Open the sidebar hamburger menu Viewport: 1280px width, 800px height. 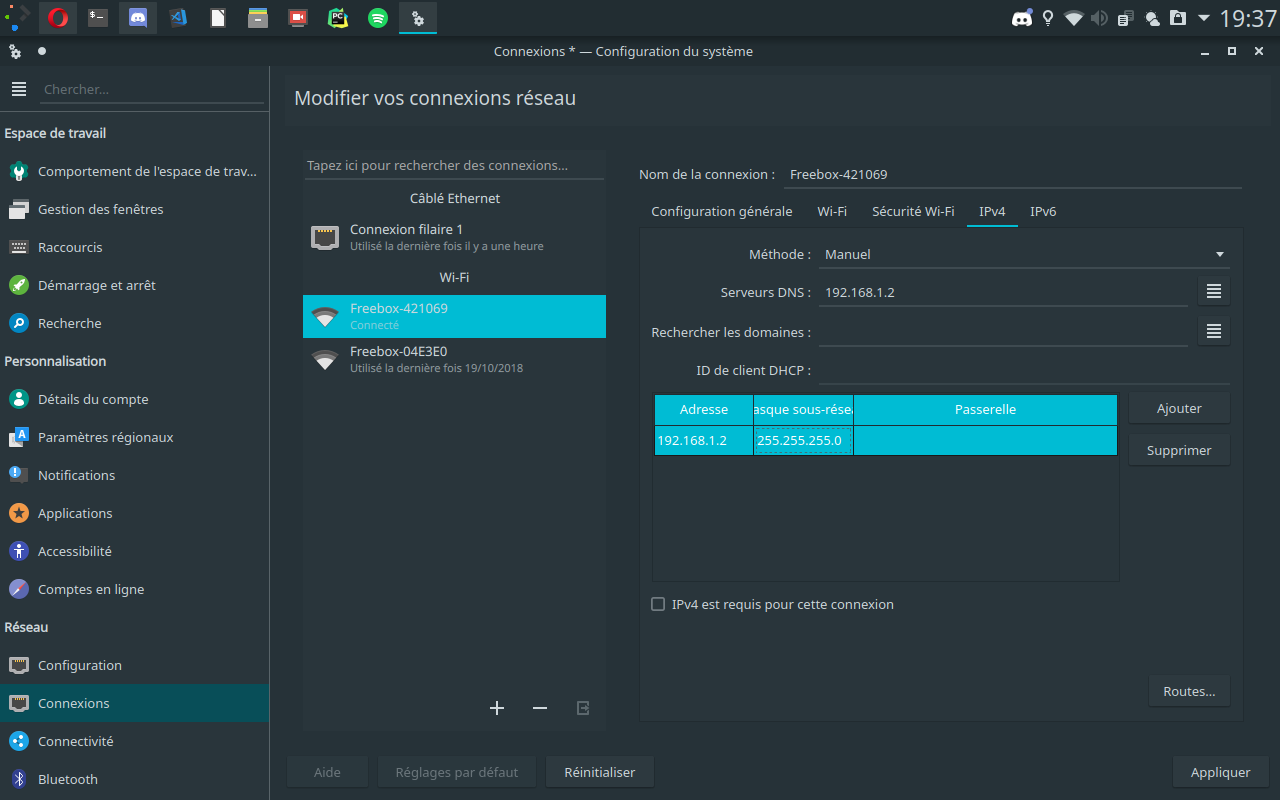pos(18,89)
